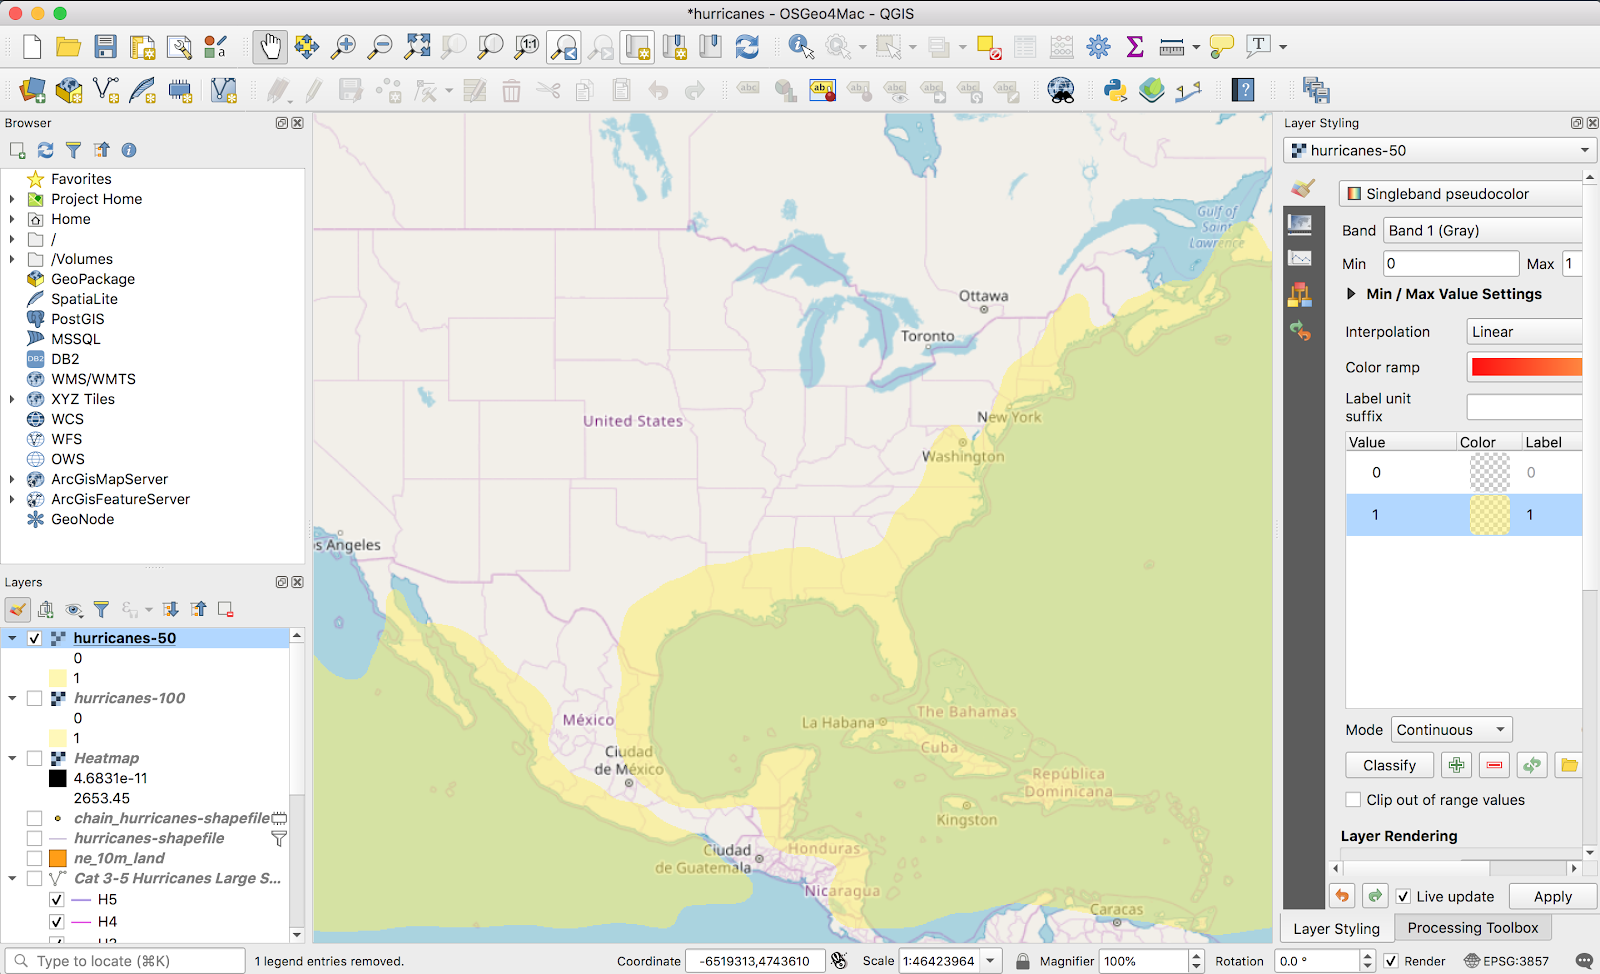
Task: Select the Layer Styling tab
Action: coord(1336,928)
